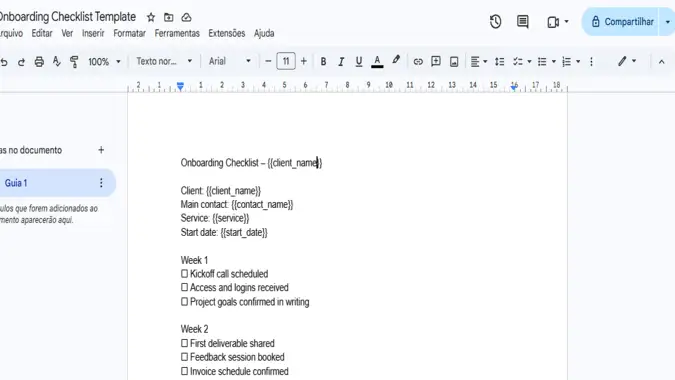Toggle underline formatting
This screenshot has height=380, width=675.
coord(359,62)
